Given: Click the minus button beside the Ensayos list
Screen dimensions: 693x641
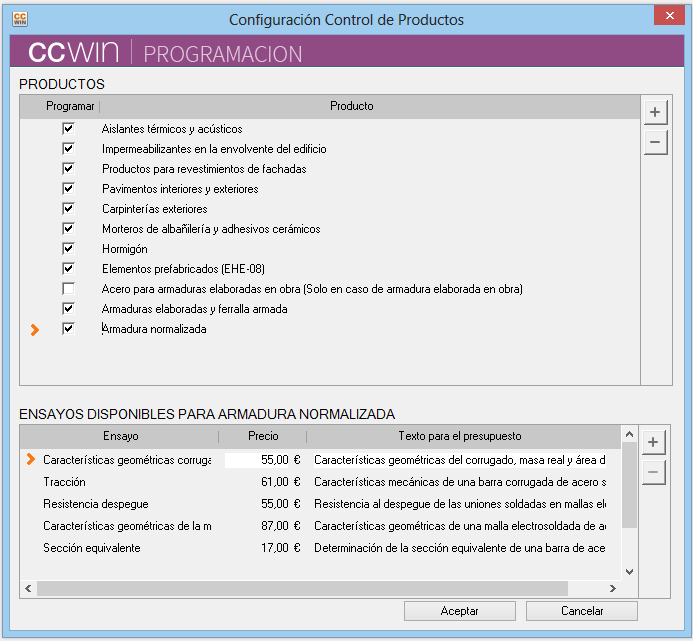Looking at the screenshot, I should tap(654, 473).
